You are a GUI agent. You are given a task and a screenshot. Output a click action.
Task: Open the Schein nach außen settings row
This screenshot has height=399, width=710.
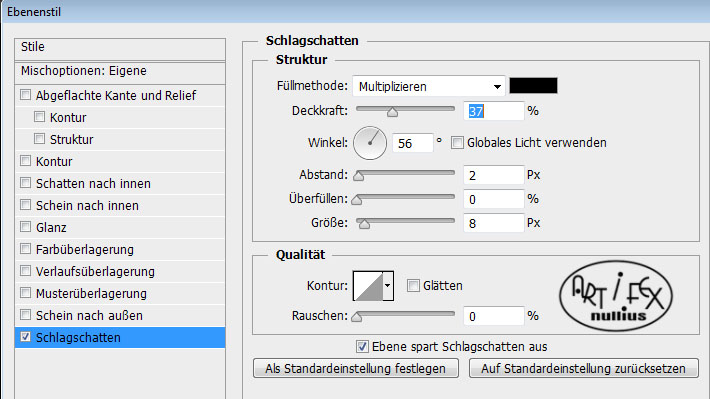tap(120, 315)
